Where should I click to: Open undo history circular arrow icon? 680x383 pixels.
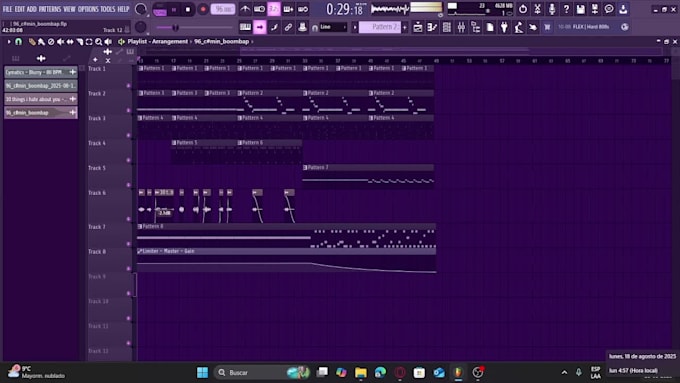click(523, 9)
